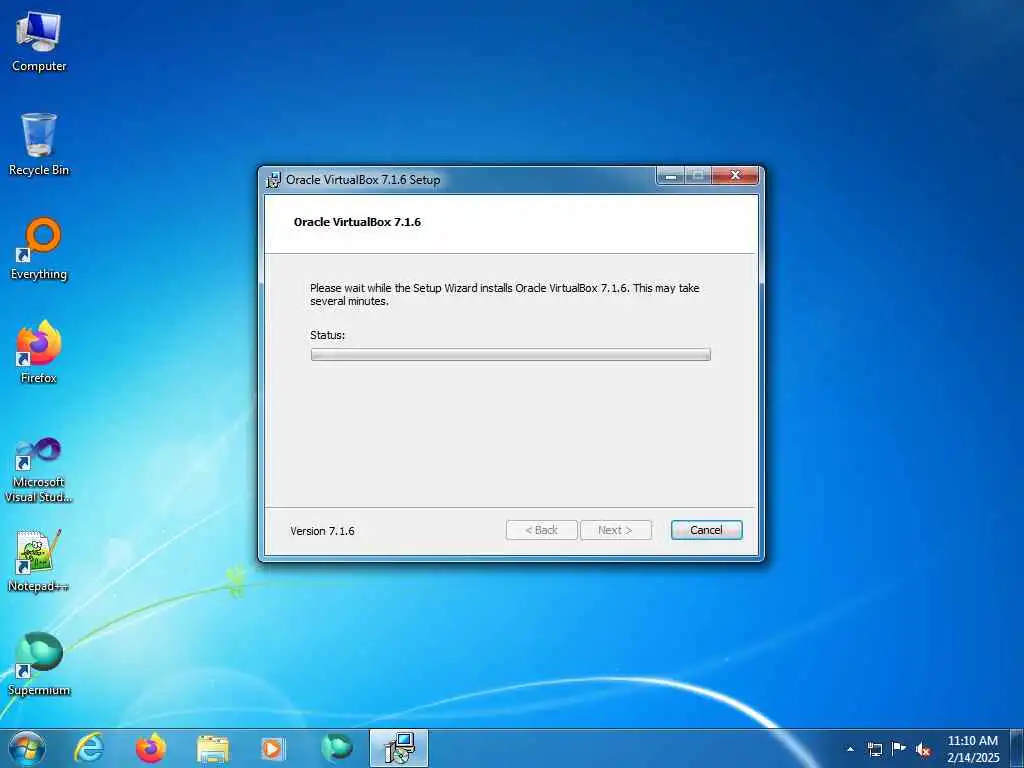Click the VirtualBox installer taskbar button
This screenshot has width=1024, height=768.
point(399,748)
